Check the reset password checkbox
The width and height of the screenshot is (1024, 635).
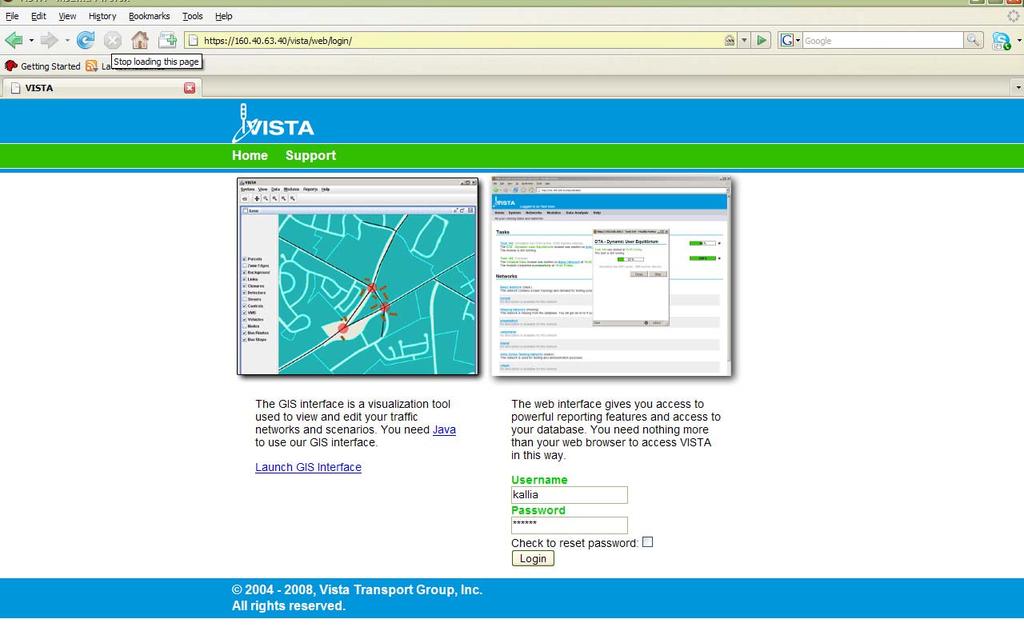click(x=647, y=542)
